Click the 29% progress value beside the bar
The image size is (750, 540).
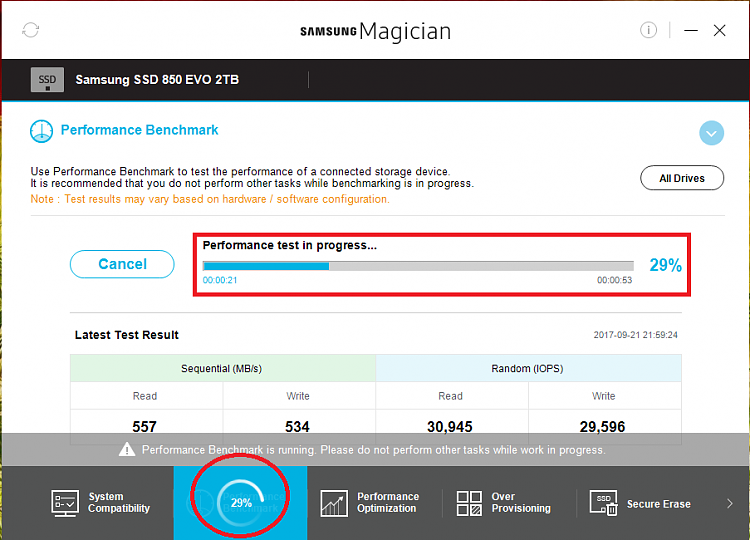pyautogui.click(x=665, y=265)
